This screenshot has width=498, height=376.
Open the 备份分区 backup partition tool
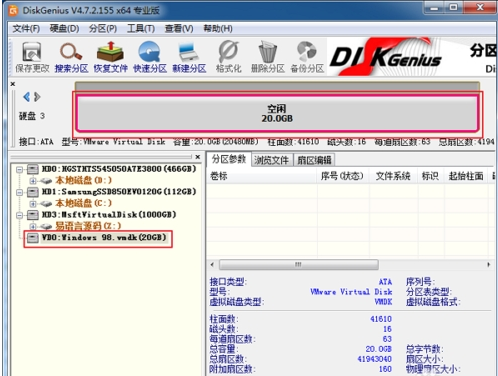[307, 57]
